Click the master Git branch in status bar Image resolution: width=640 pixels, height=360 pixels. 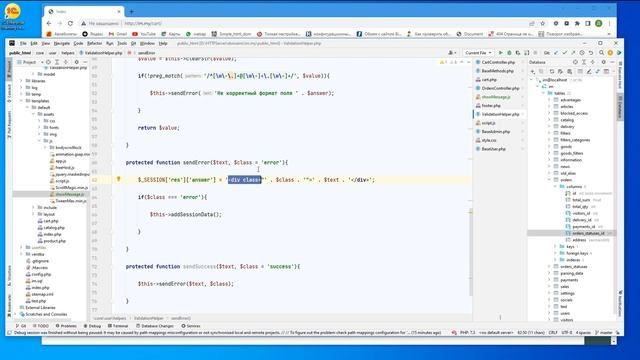coord(604,333)
